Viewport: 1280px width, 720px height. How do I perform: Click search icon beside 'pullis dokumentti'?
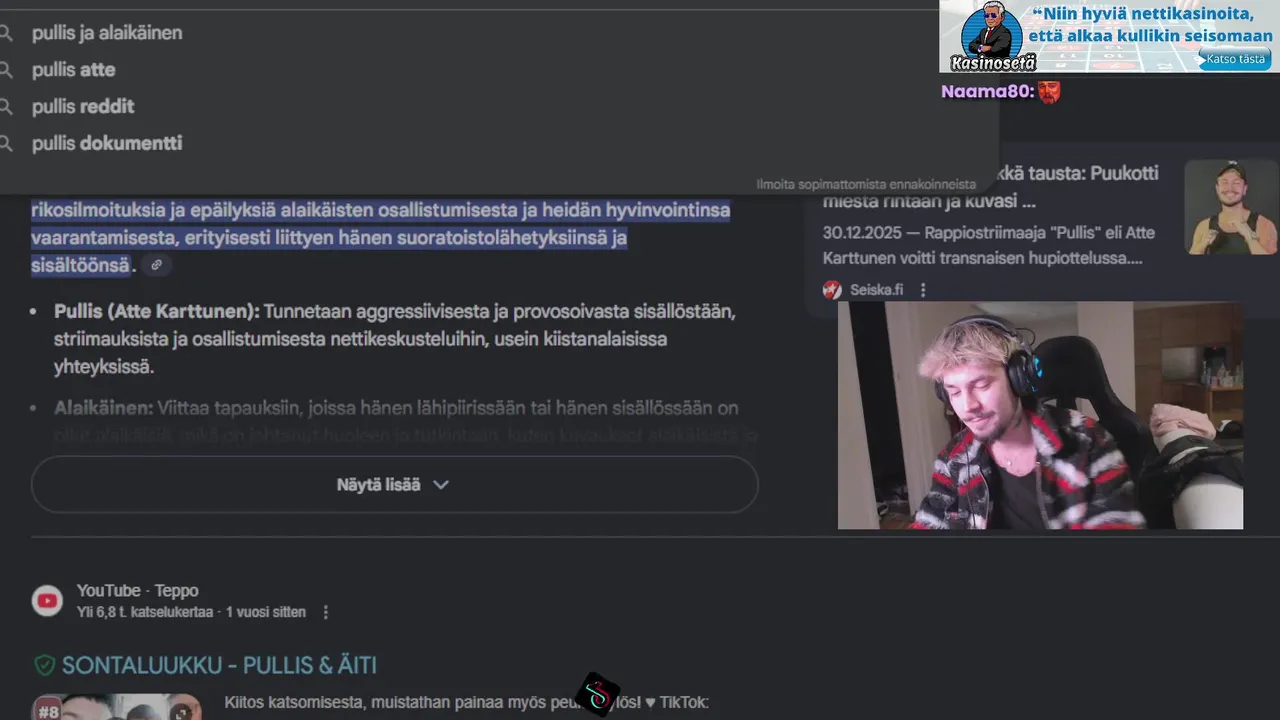[6, 144]
